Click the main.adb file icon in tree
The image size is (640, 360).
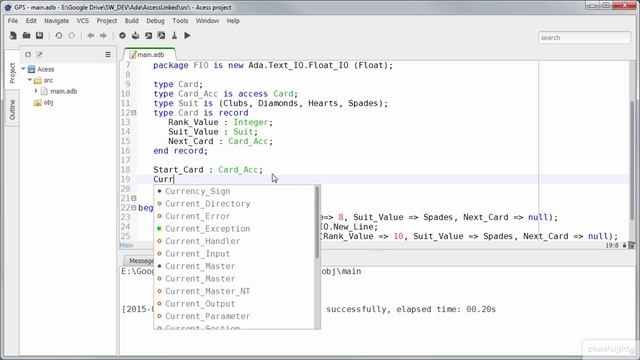(x=44, y=91)
